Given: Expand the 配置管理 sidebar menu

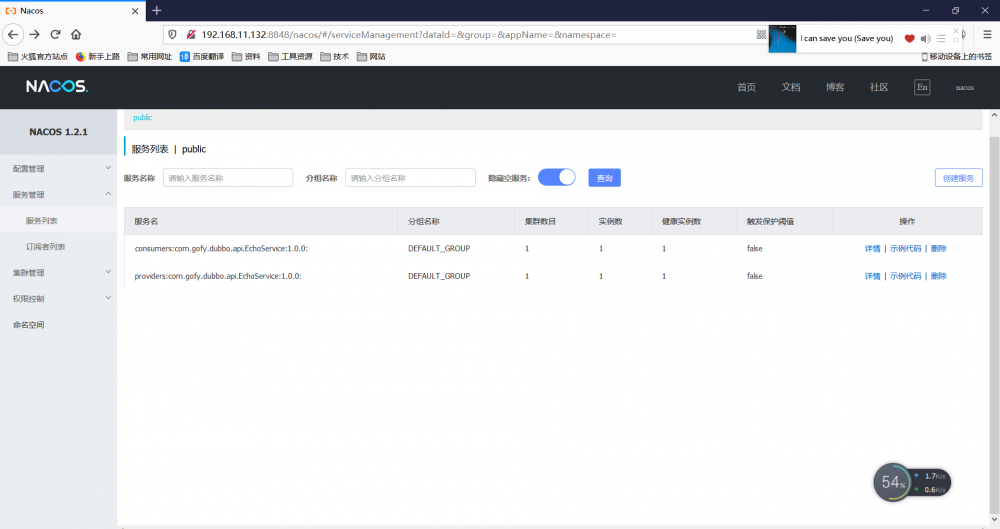Looking at the screenshot, I should pos(59,168).
